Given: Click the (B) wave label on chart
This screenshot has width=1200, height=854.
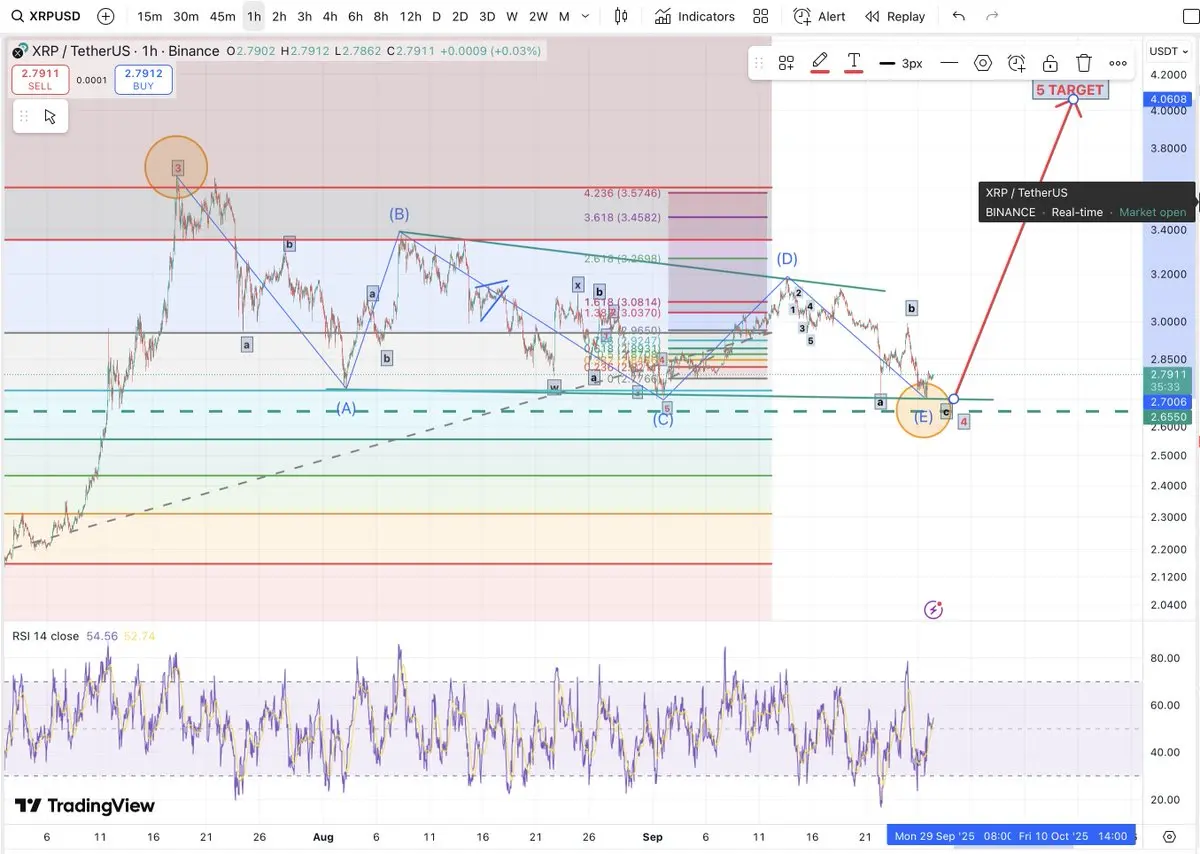Looking at the screenshot, I should [399, 214].
